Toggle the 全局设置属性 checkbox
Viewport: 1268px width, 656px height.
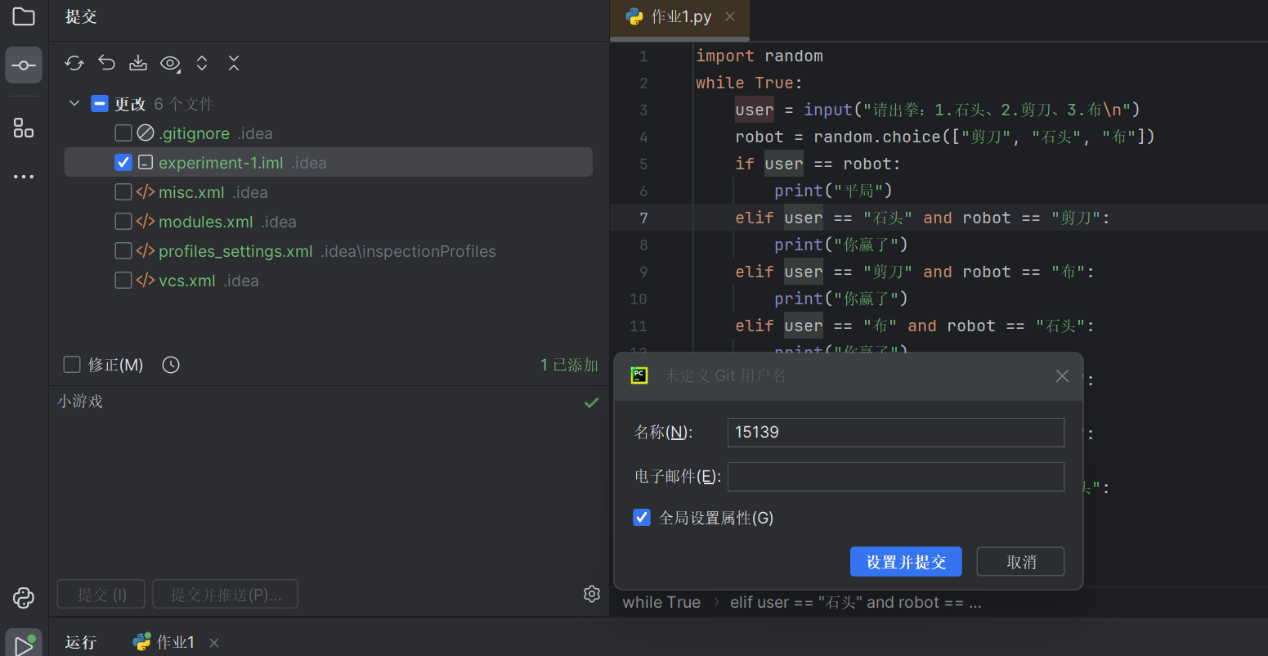[x=642, y=517]
